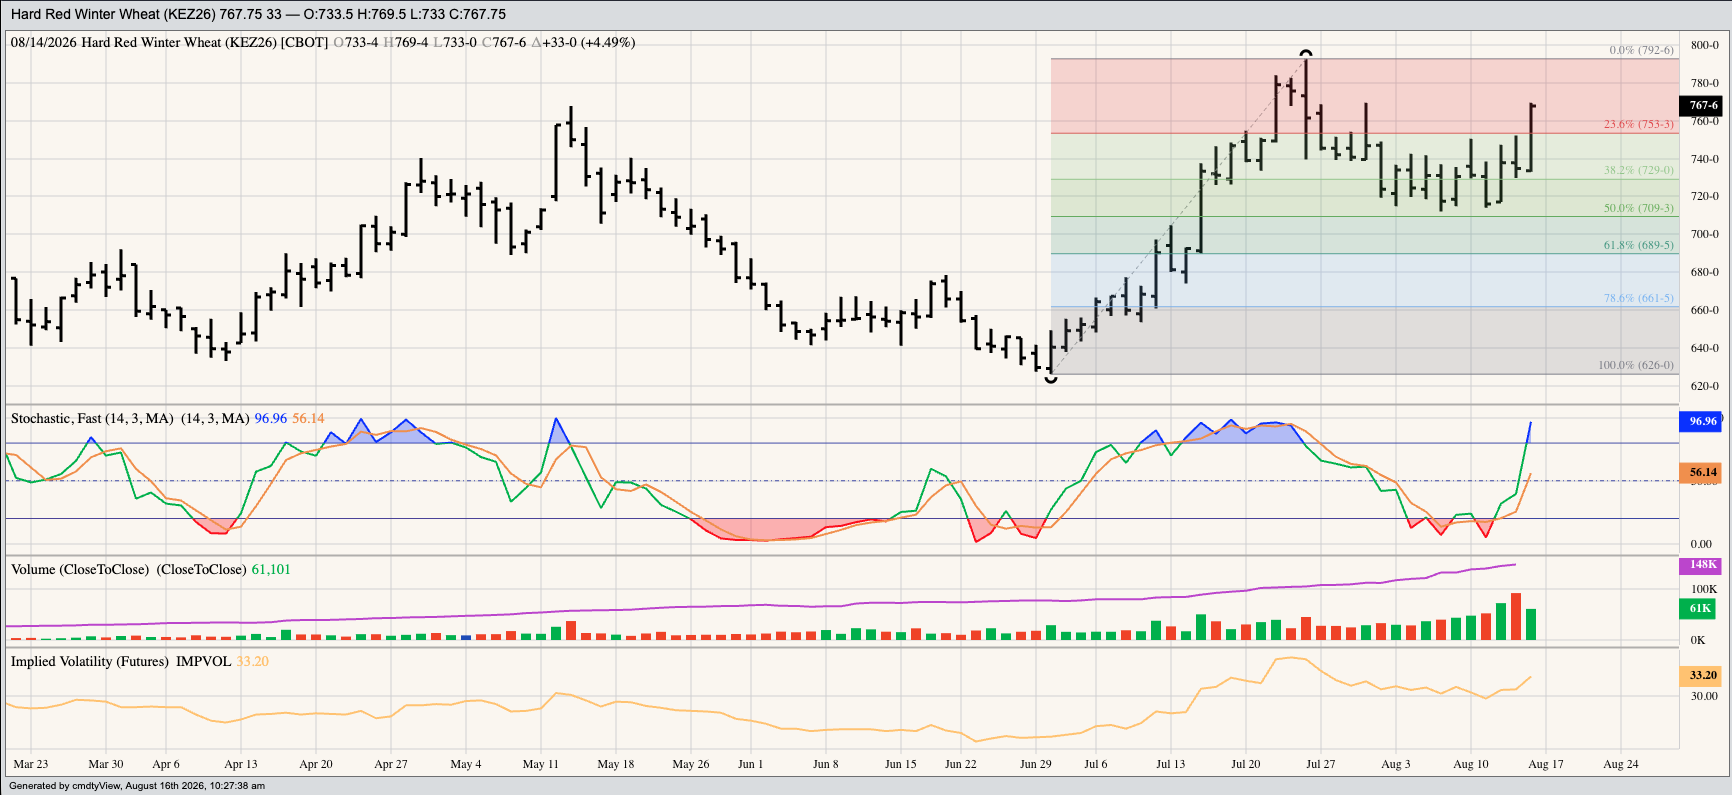The height and width of the screenshot is (795, 1732).
Task: Click the 0.0% (792-6) Fibonacci top label
Action: (1641, 50)
